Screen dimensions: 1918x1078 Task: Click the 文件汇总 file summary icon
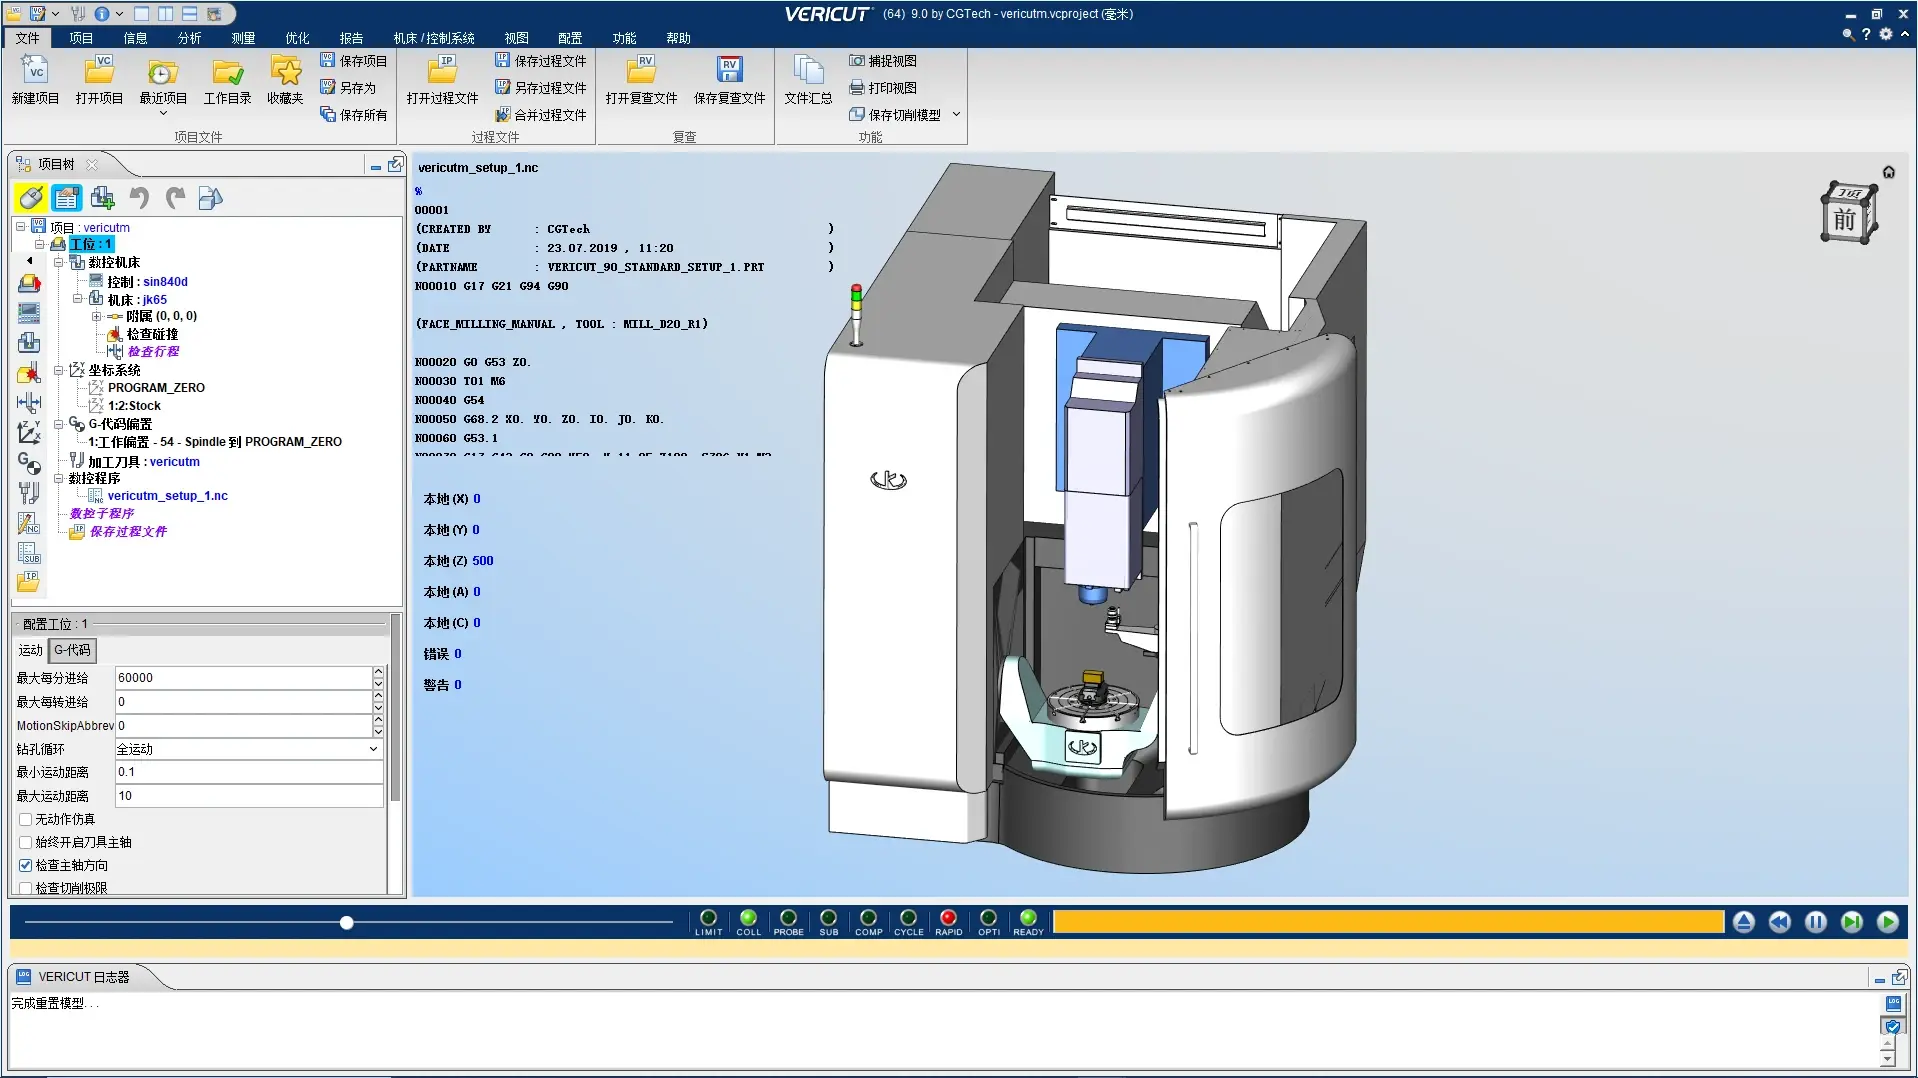[x=808, y=80]
